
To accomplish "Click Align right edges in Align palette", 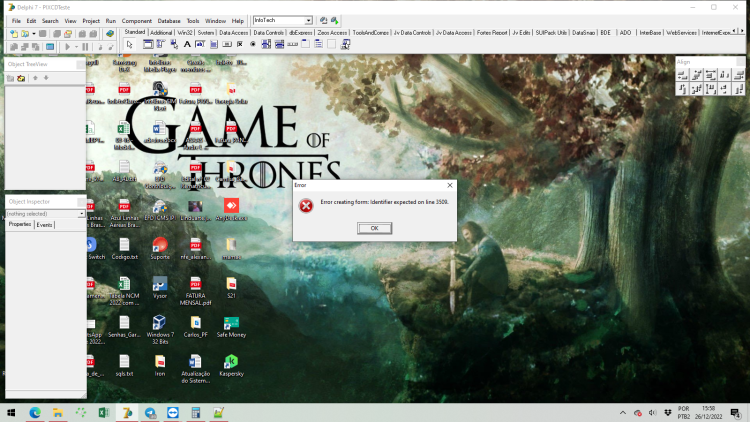I will [x=739, y=75].
